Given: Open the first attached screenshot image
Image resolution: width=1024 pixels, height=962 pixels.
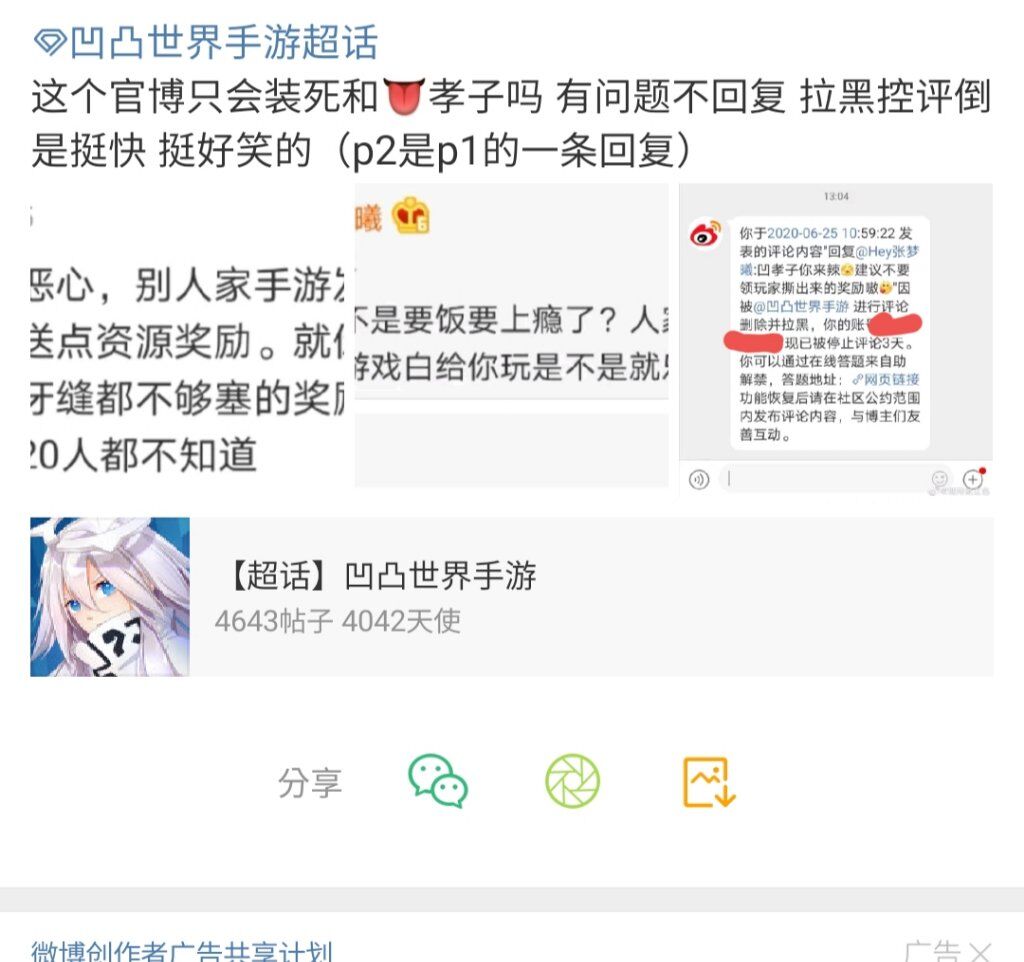Looking at the screenshot, I should [x=188, y=335].
